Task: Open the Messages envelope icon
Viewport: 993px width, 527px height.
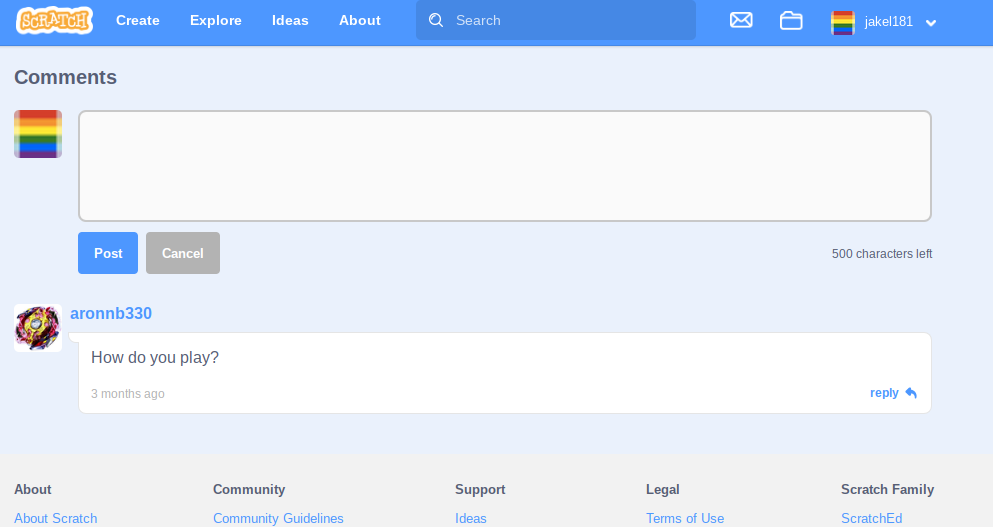Action: tap(741, 20)
